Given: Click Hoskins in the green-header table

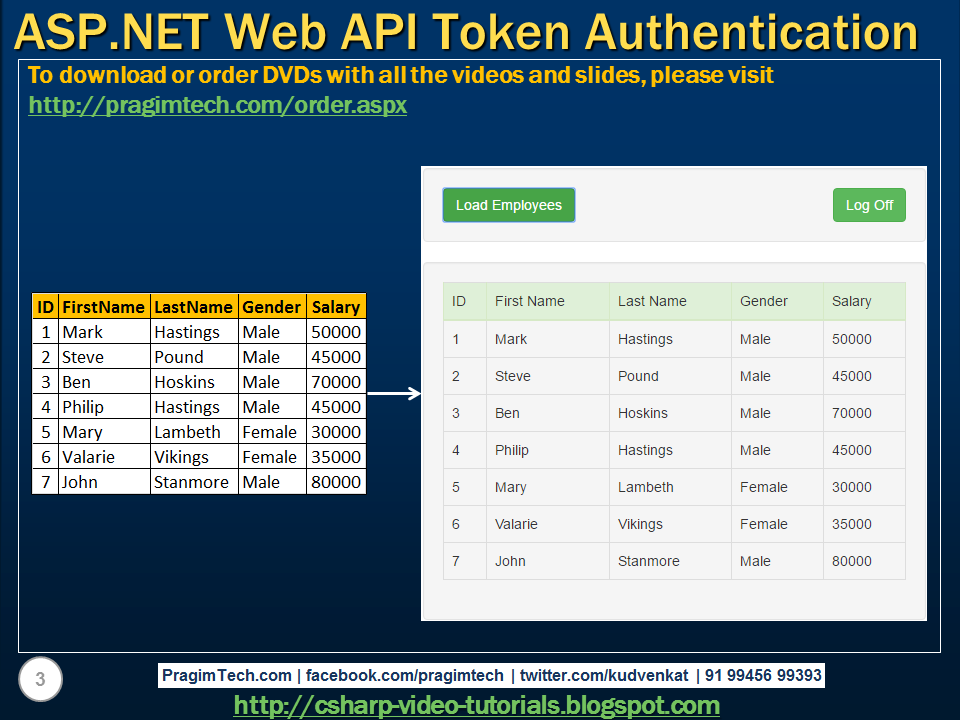Looking at the screenshot, I should [642, 413].
